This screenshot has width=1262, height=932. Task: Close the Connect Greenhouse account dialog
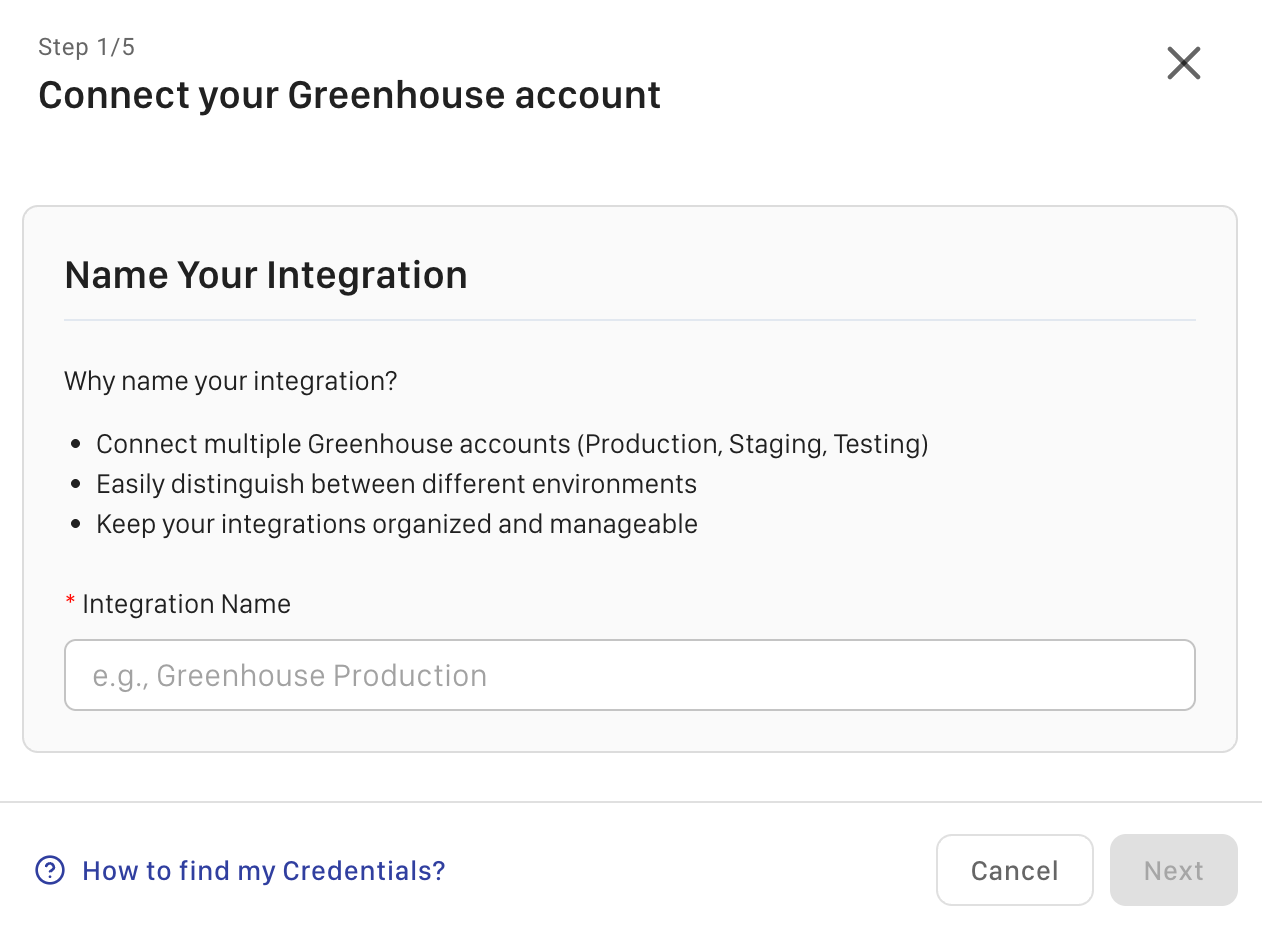click(x=1183, y=64)
